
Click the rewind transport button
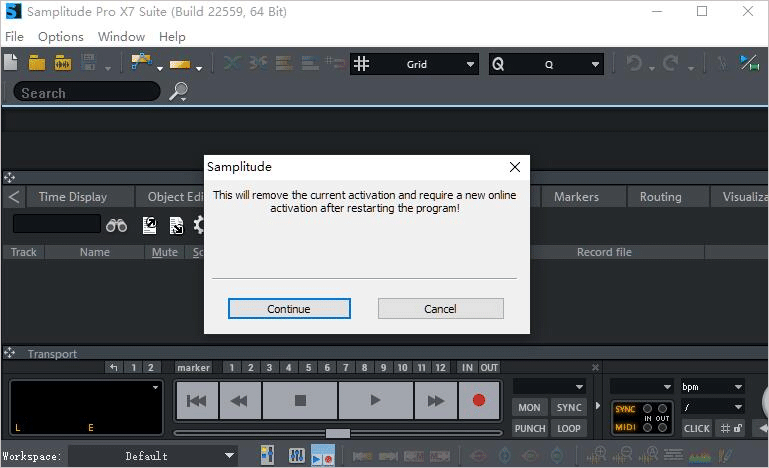(x=240, y=401)
